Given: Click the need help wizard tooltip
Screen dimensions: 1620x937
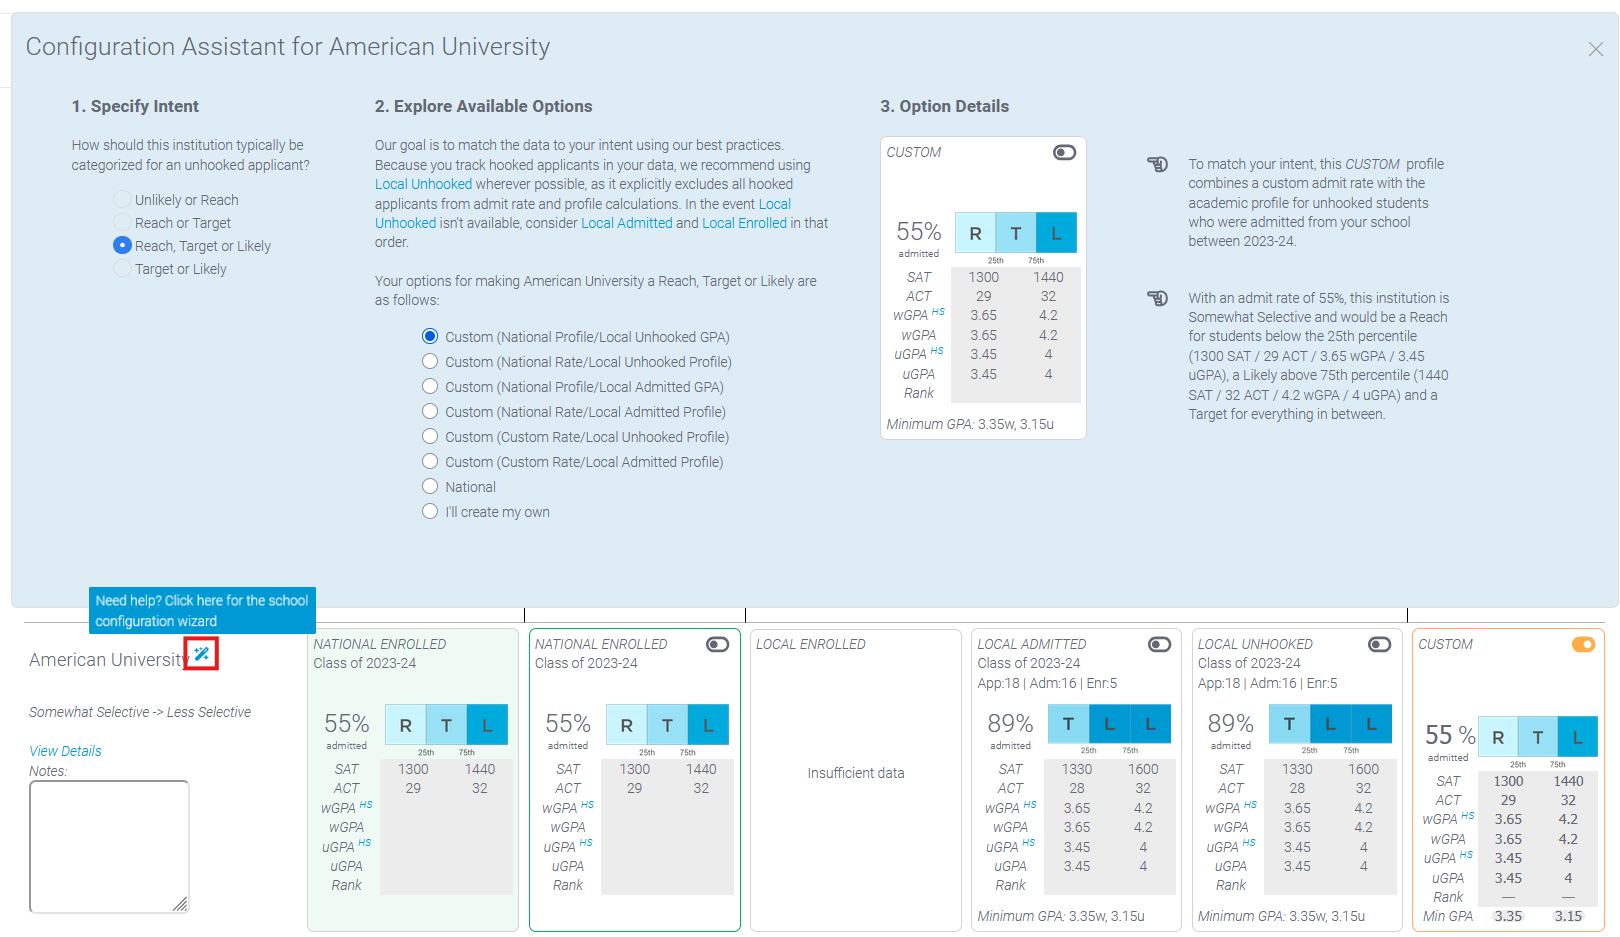Looking at the screenshot, I should click(x=202, y=611).
